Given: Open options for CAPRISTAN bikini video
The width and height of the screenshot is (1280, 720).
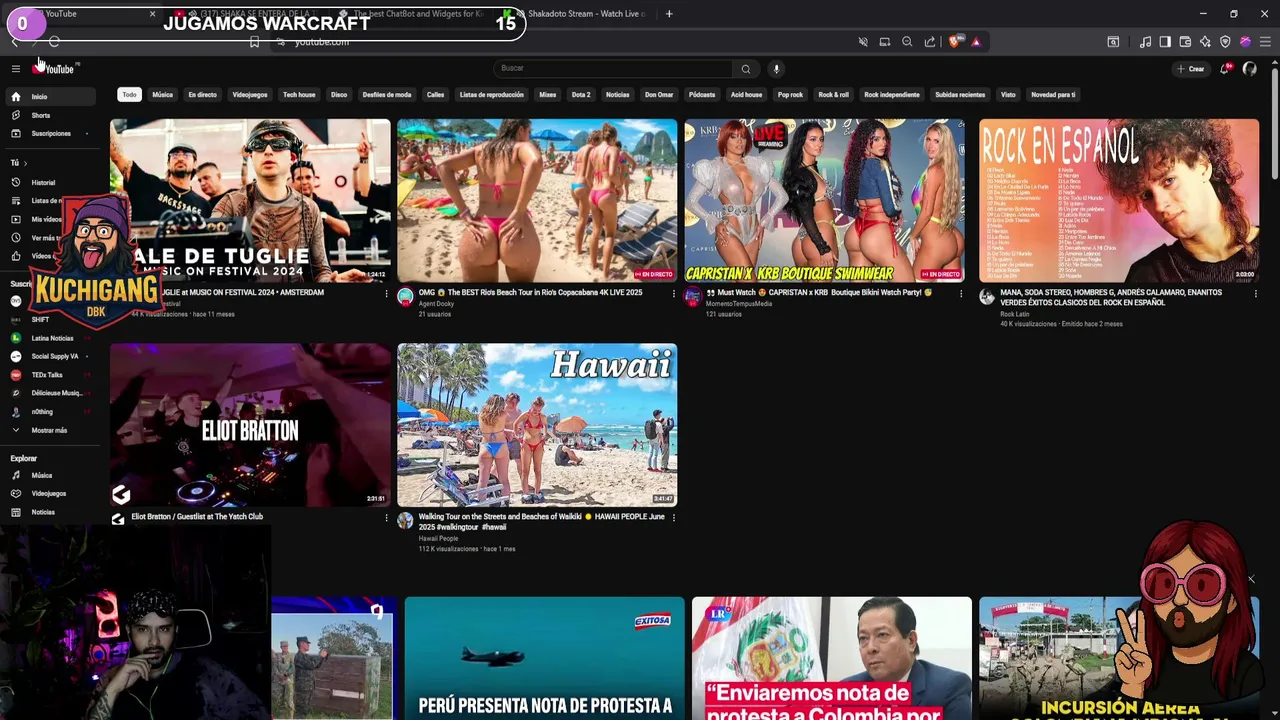Looking at the screenshot, I should pos(961,294).
